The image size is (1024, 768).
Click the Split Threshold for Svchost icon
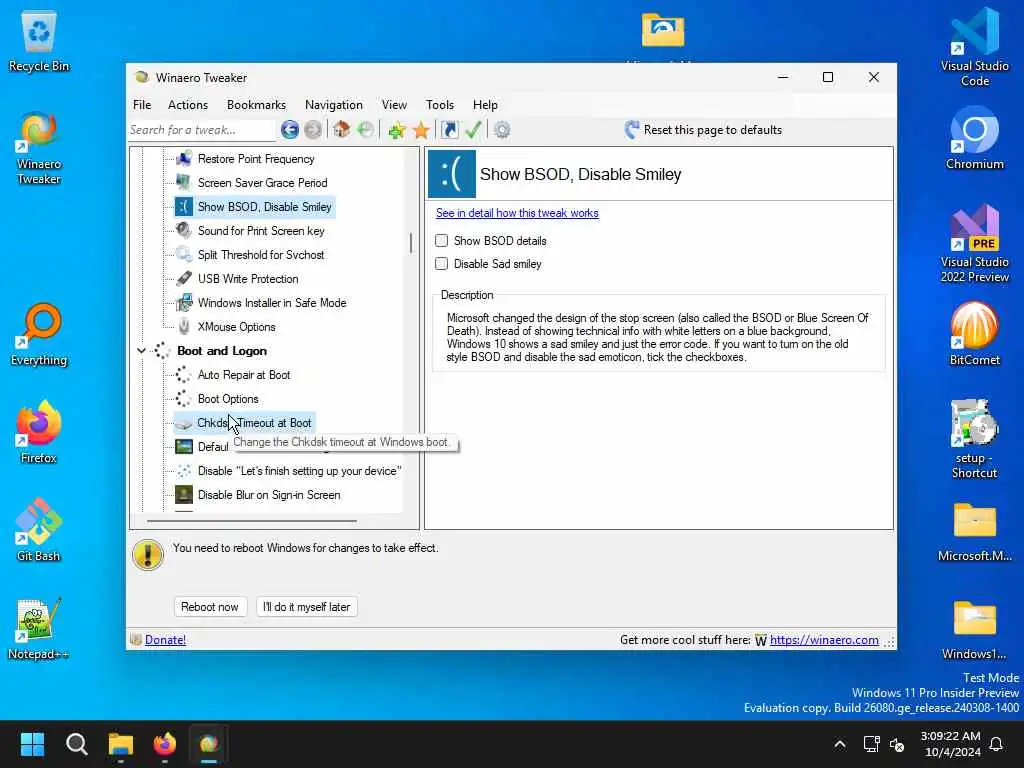tap(184, 255)
